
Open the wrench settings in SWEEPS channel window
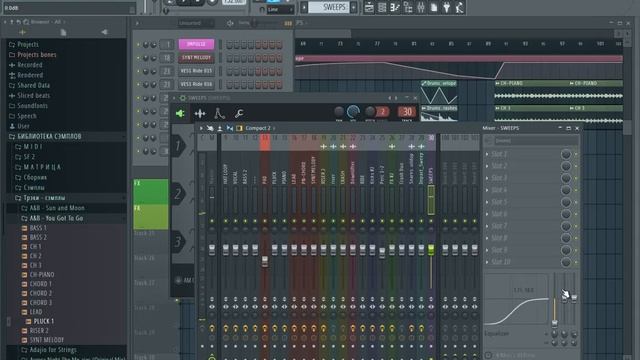[x=239, y=113]
